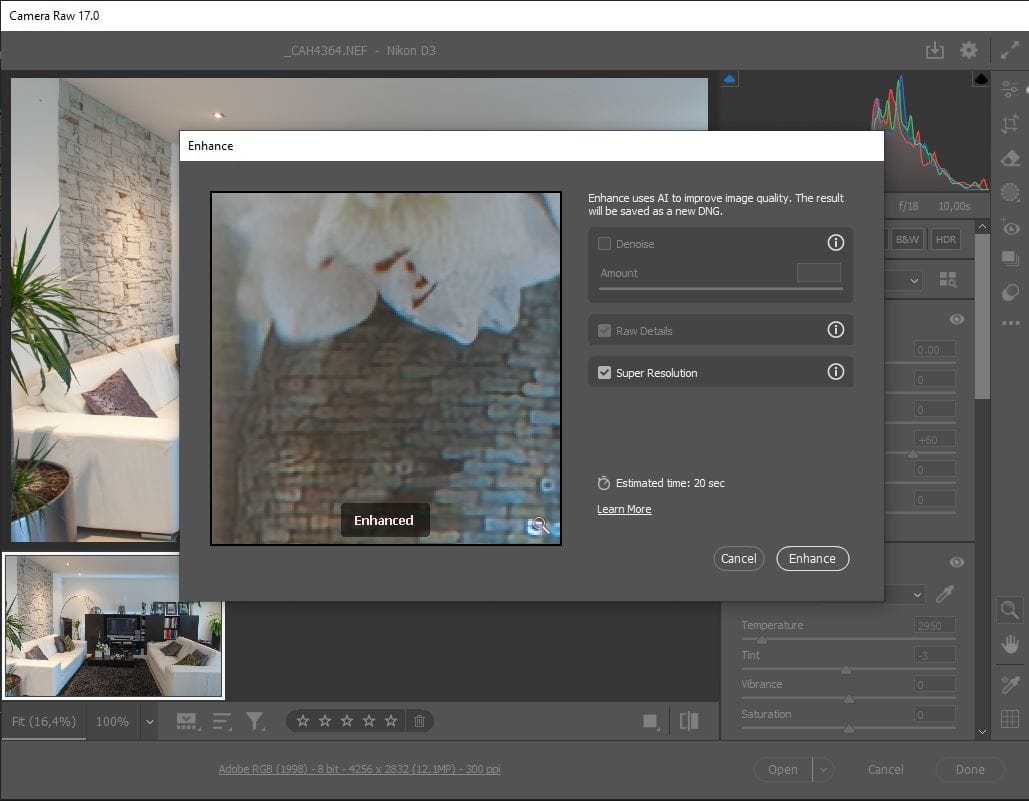Select the Crop tool in the right toolbar
Image resolution: width=1029 pixels, height=801 pixels.
1010,123
